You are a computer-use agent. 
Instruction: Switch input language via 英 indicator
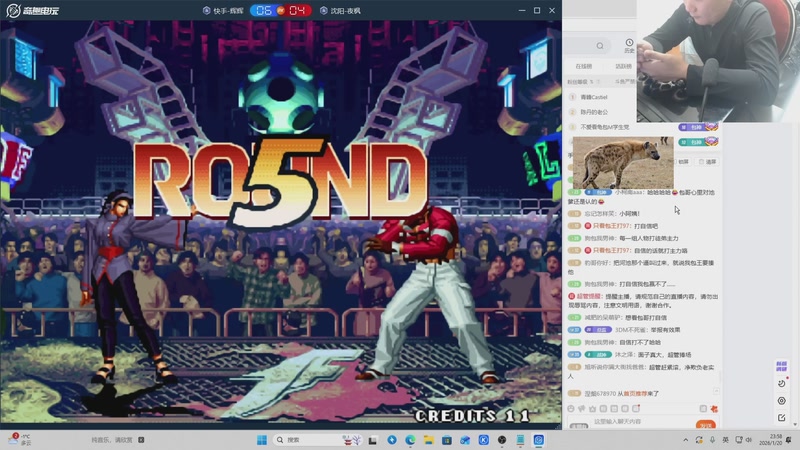[x=726, y=440]
